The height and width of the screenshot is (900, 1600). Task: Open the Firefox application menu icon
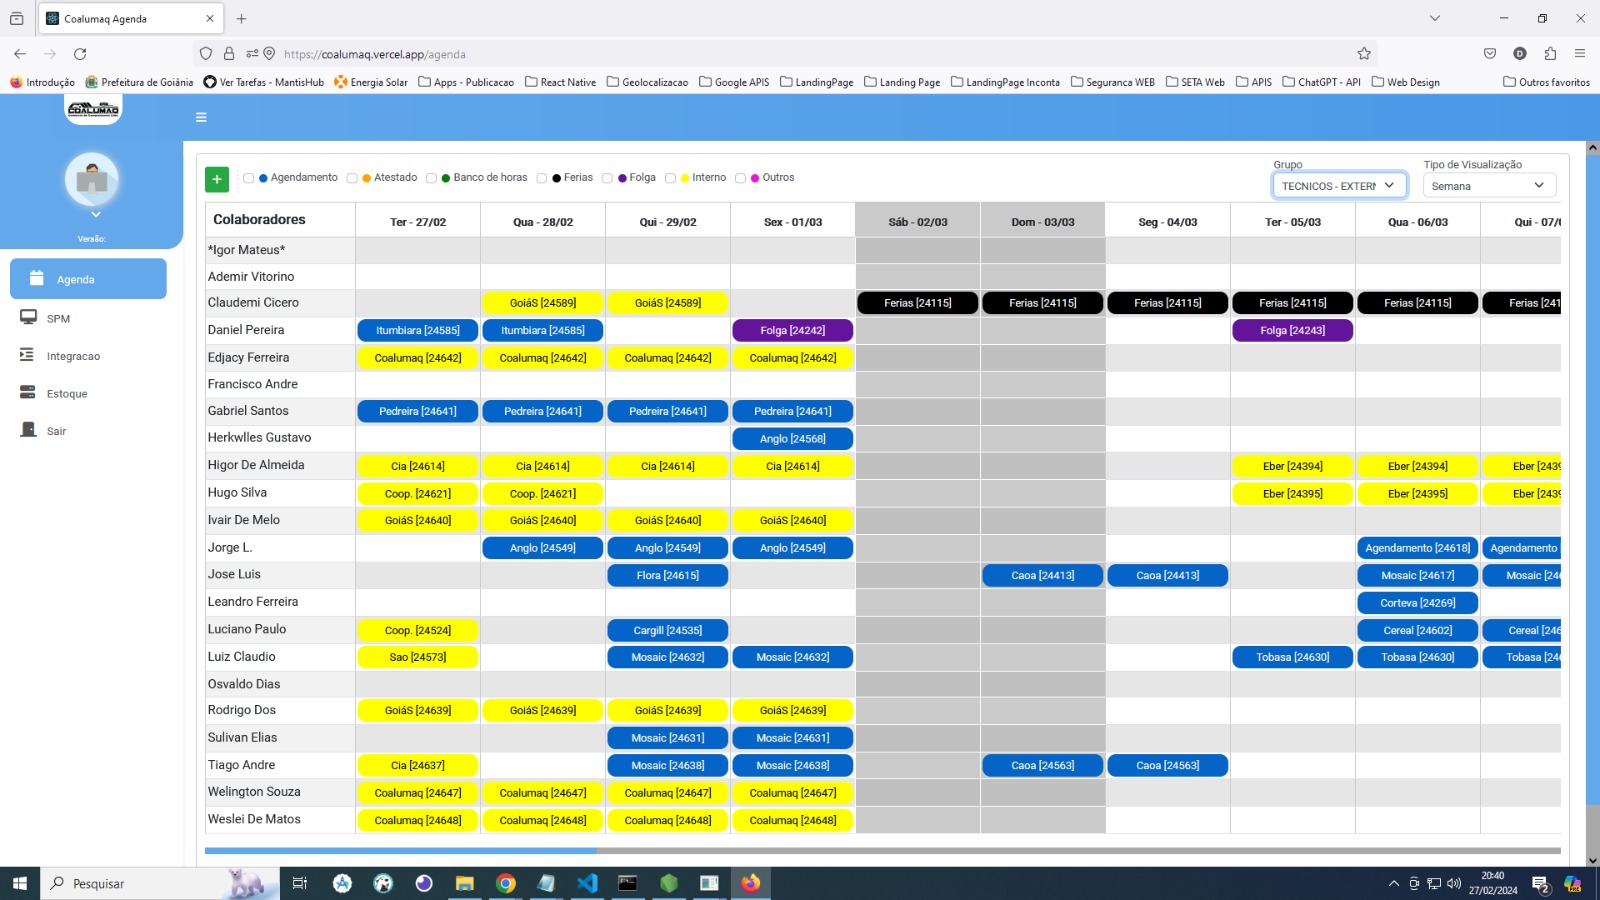pos(1580,54)
